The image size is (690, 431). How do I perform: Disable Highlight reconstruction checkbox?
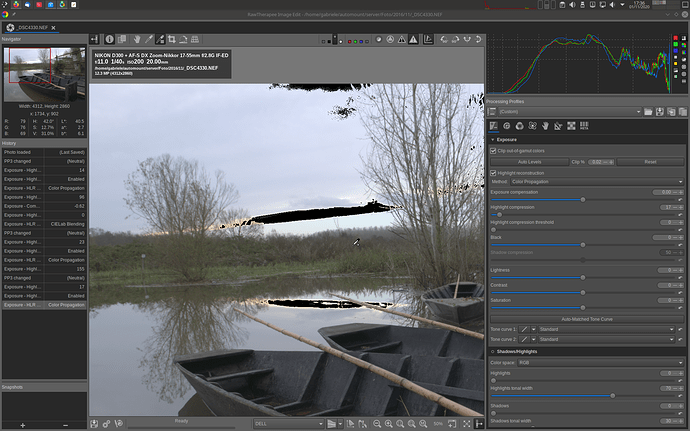(x=494, y=172)
